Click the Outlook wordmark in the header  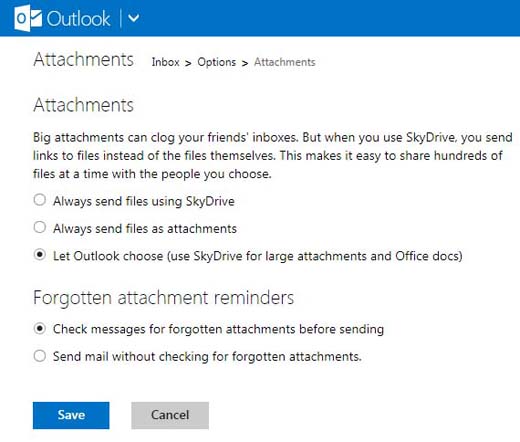tap(78, 19)
